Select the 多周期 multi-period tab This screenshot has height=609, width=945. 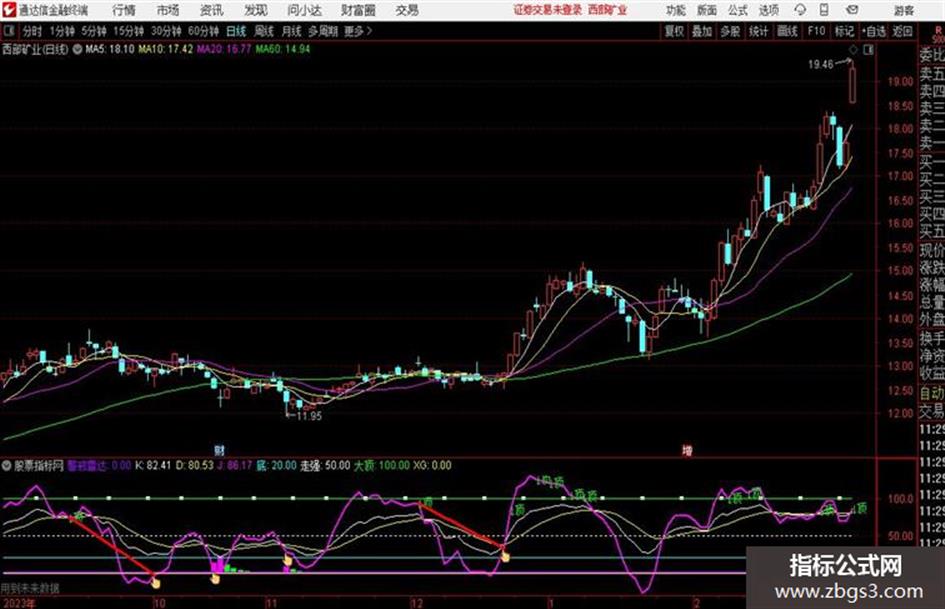click(323, 31)
